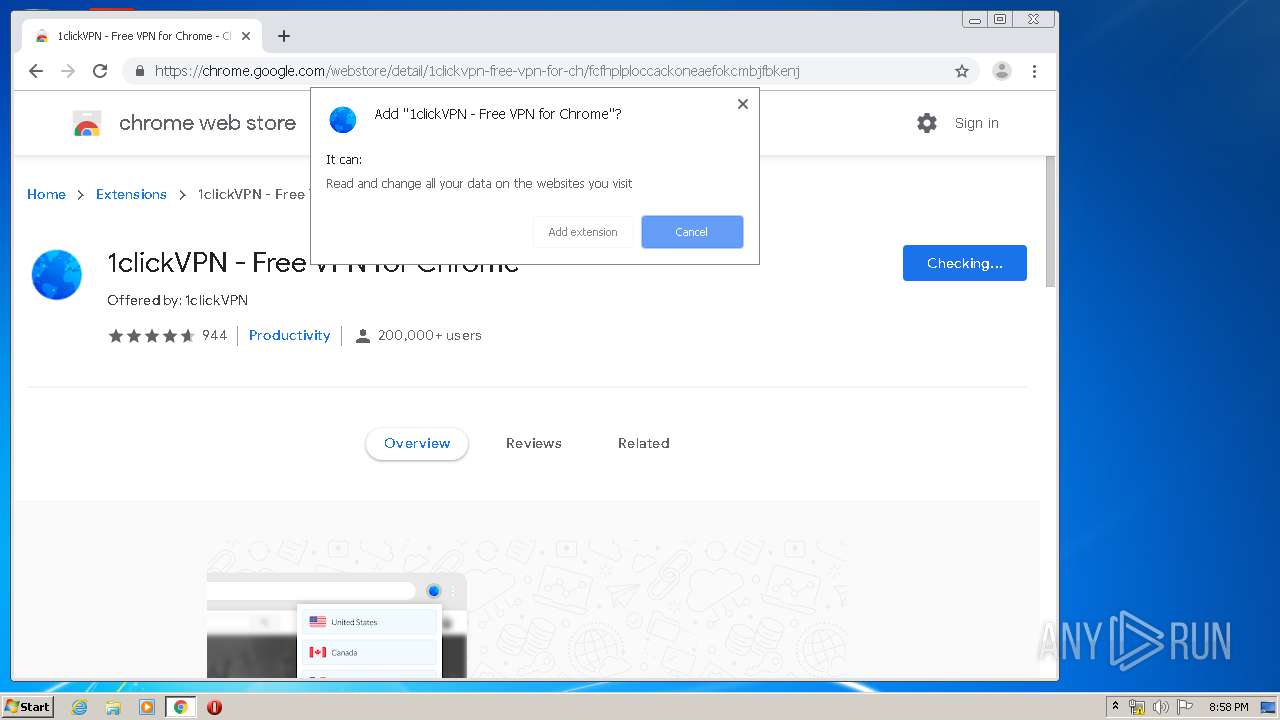This screenshot has height=720, width=1280.
Task: Launch Internet Explorer from the taskbar
Action: point(80,707)
